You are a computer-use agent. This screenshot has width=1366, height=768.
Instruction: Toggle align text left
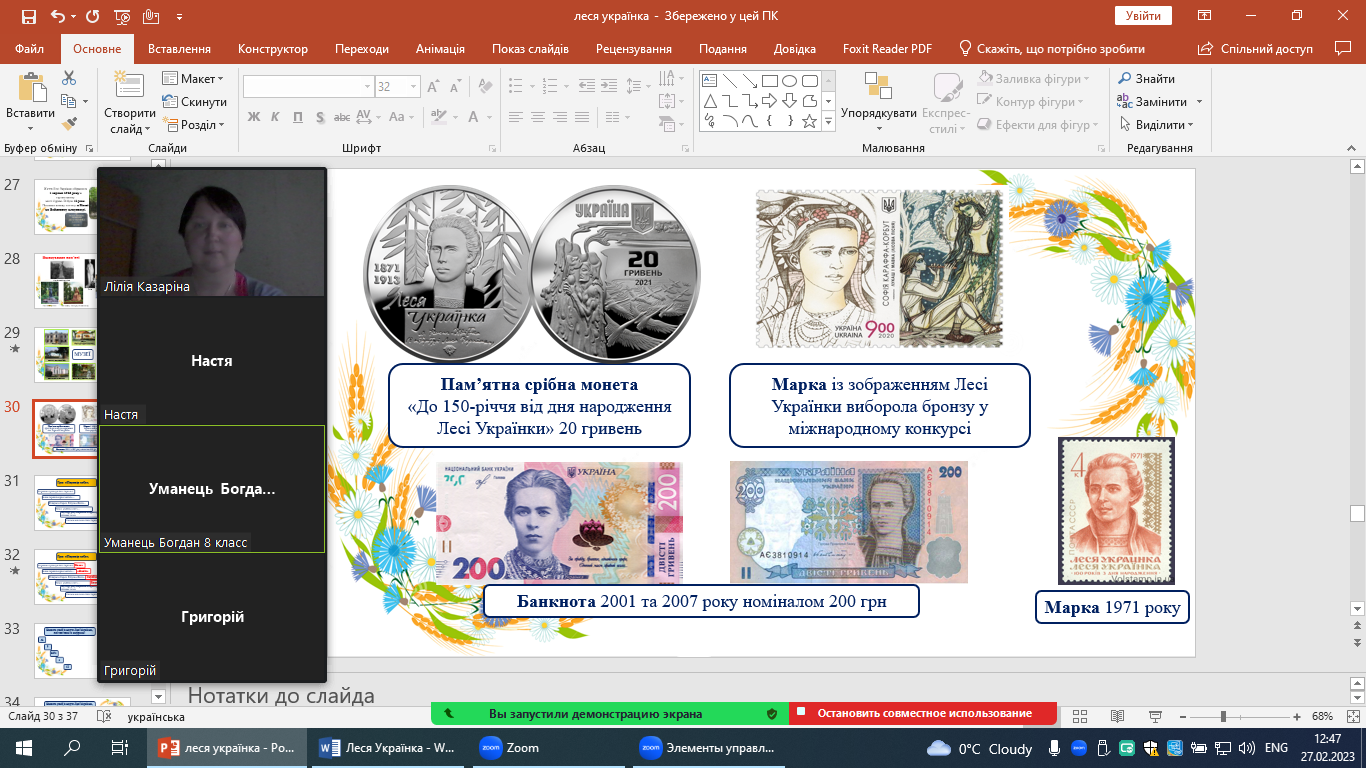click(x=518, y=117)
